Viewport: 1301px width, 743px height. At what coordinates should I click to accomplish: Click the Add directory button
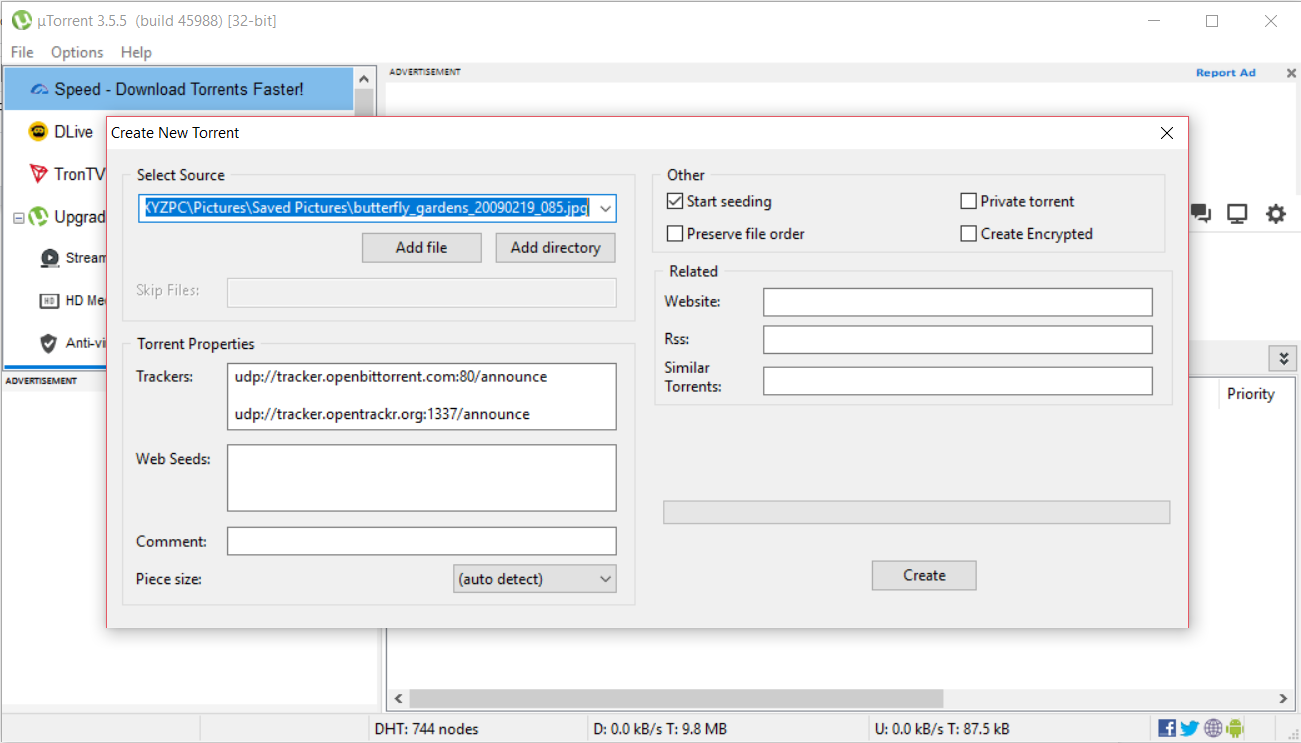[x=556, y=248]
